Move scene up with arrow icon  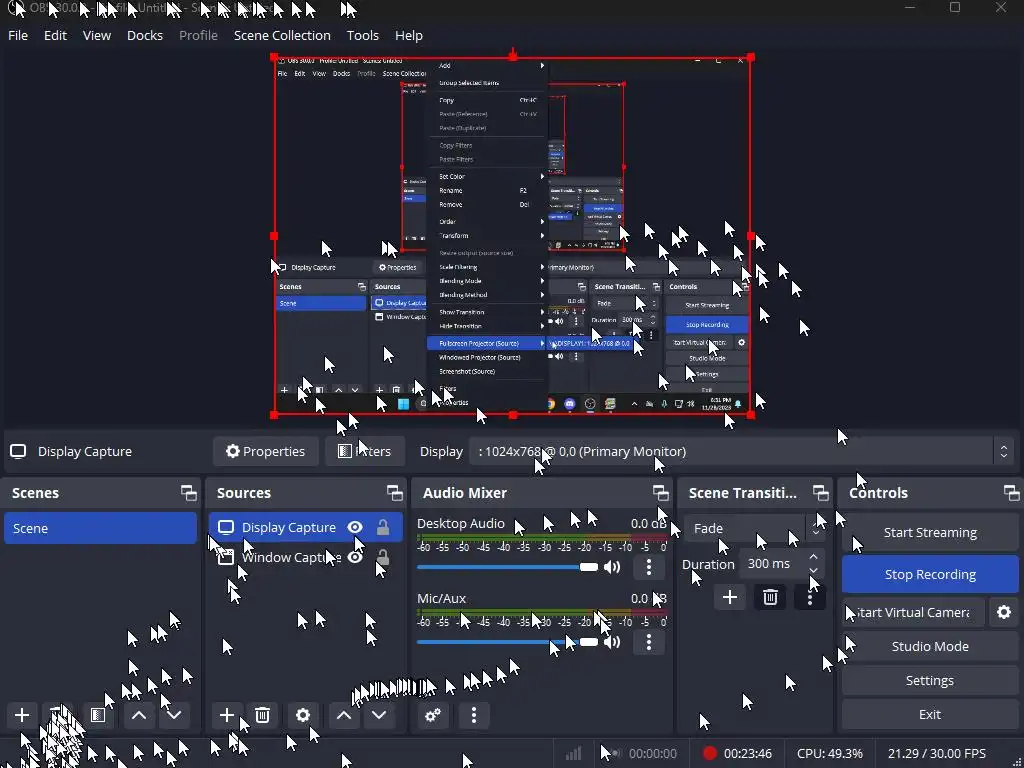pyautogui.click(x=138, y=715)
